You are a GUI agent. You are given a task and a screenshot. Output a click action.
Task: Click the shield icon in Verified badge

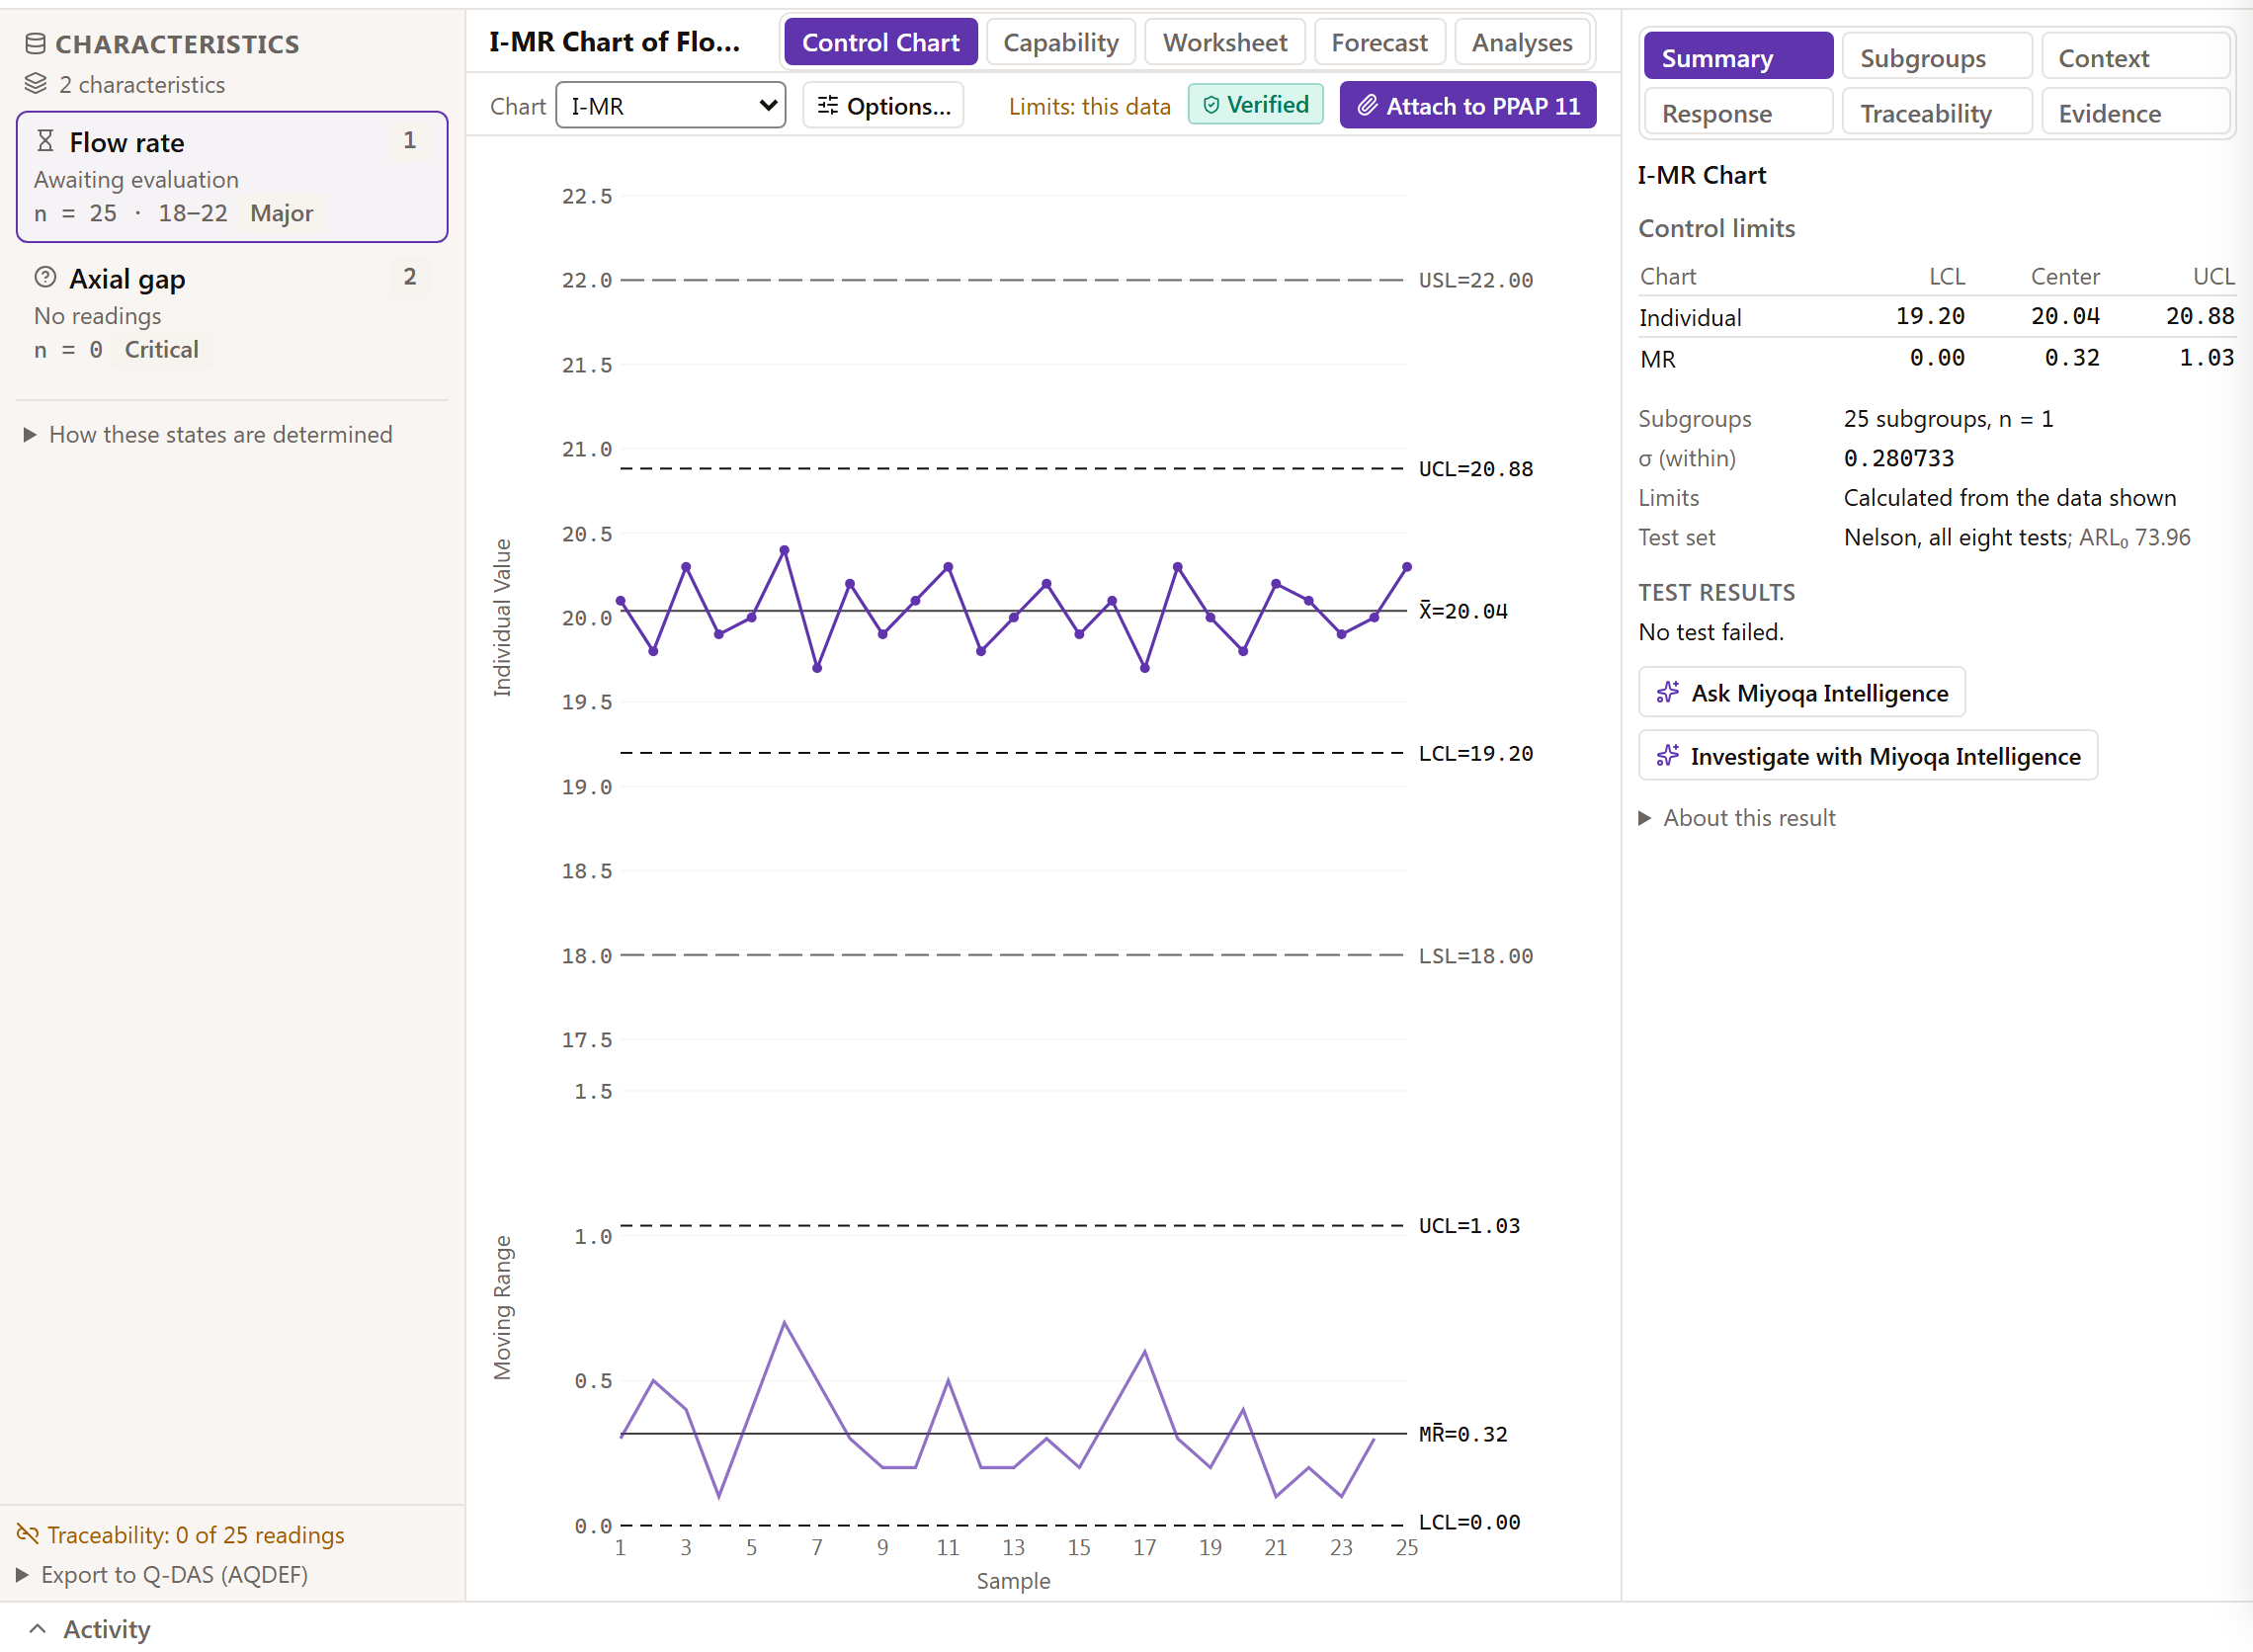tap(1211, 105)
